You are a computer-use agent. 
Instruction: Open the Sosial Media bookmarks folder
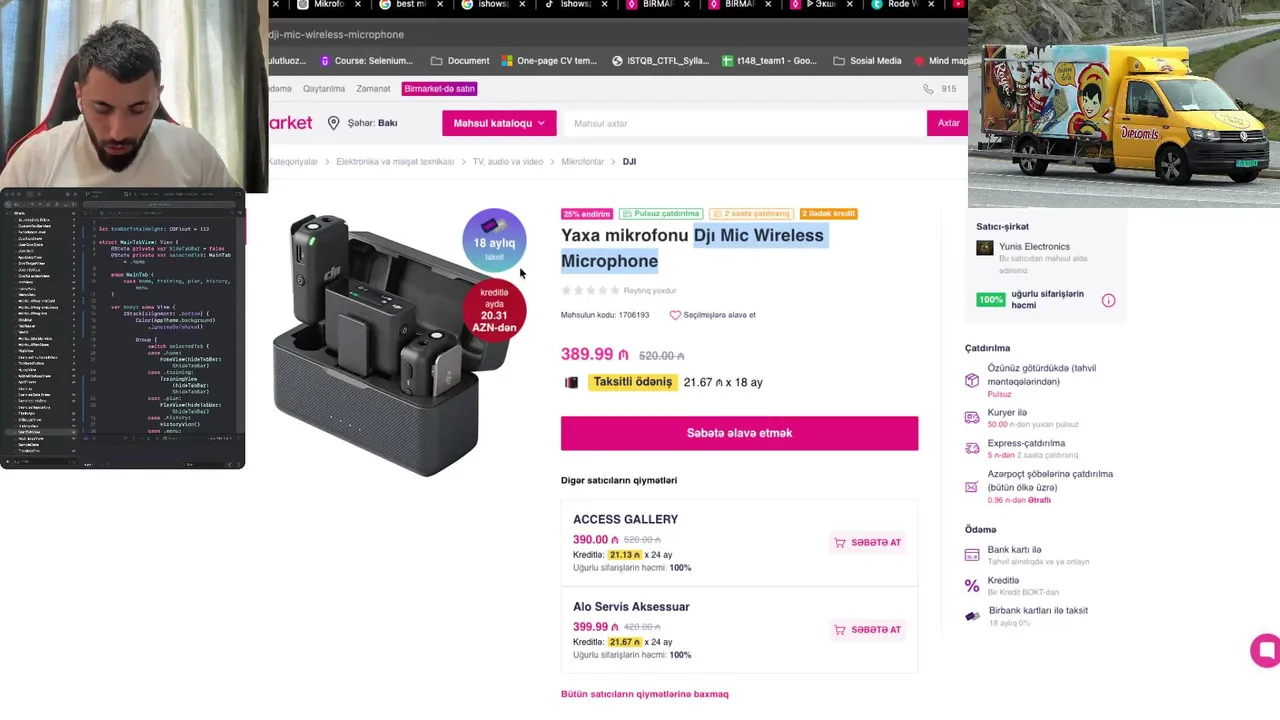click(x=867, y=61)
